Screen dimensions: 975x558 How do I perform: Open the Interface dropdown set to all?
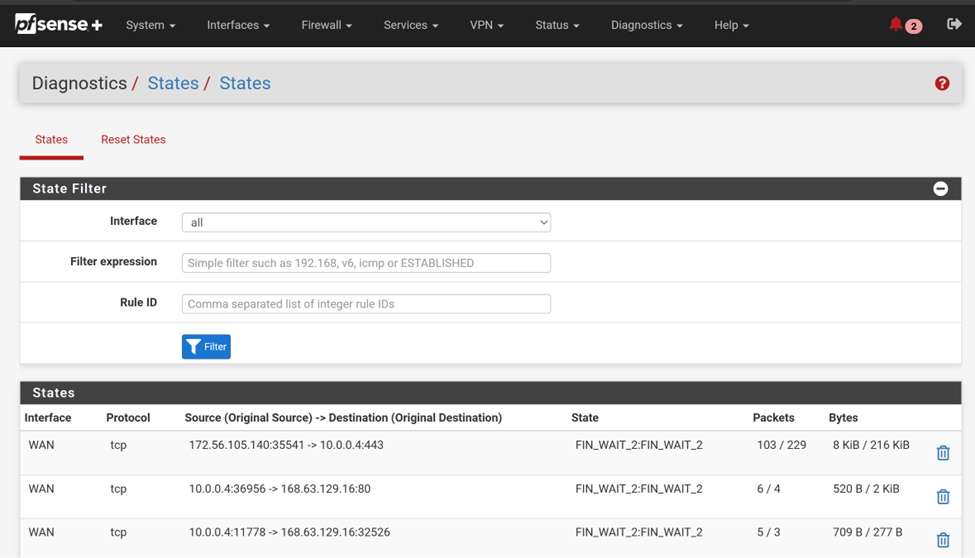point(366,222)
